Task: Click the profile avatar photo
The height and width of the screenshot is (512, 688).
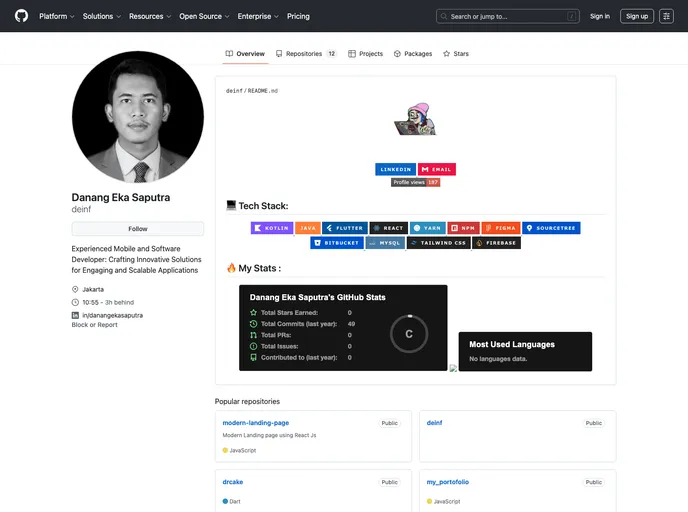Action: 138,118
